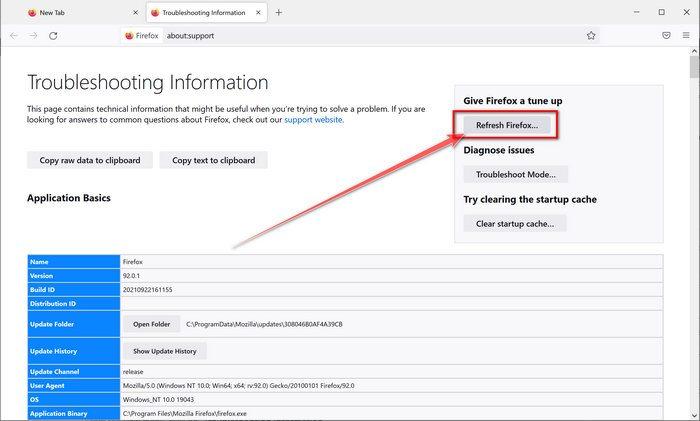The height and width of the screenshot is (421, 700).
Task: Click the Application Basics heading
Action: [69, 198]
